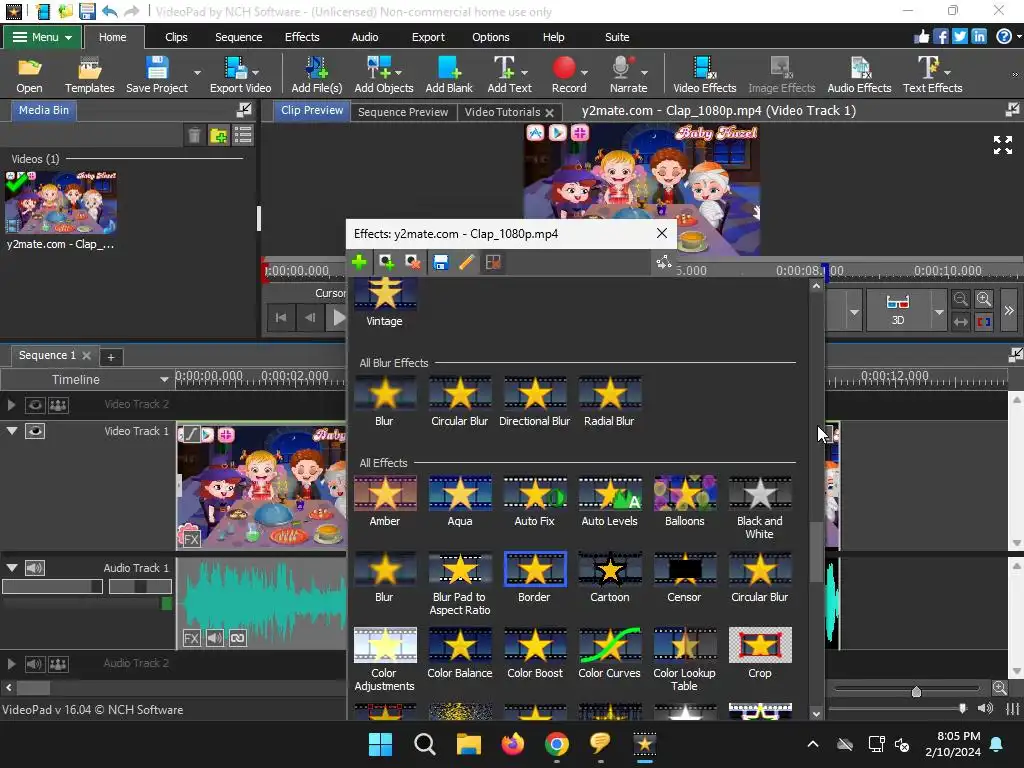Apply the Cartoon effect

click(x=609, y=577)
